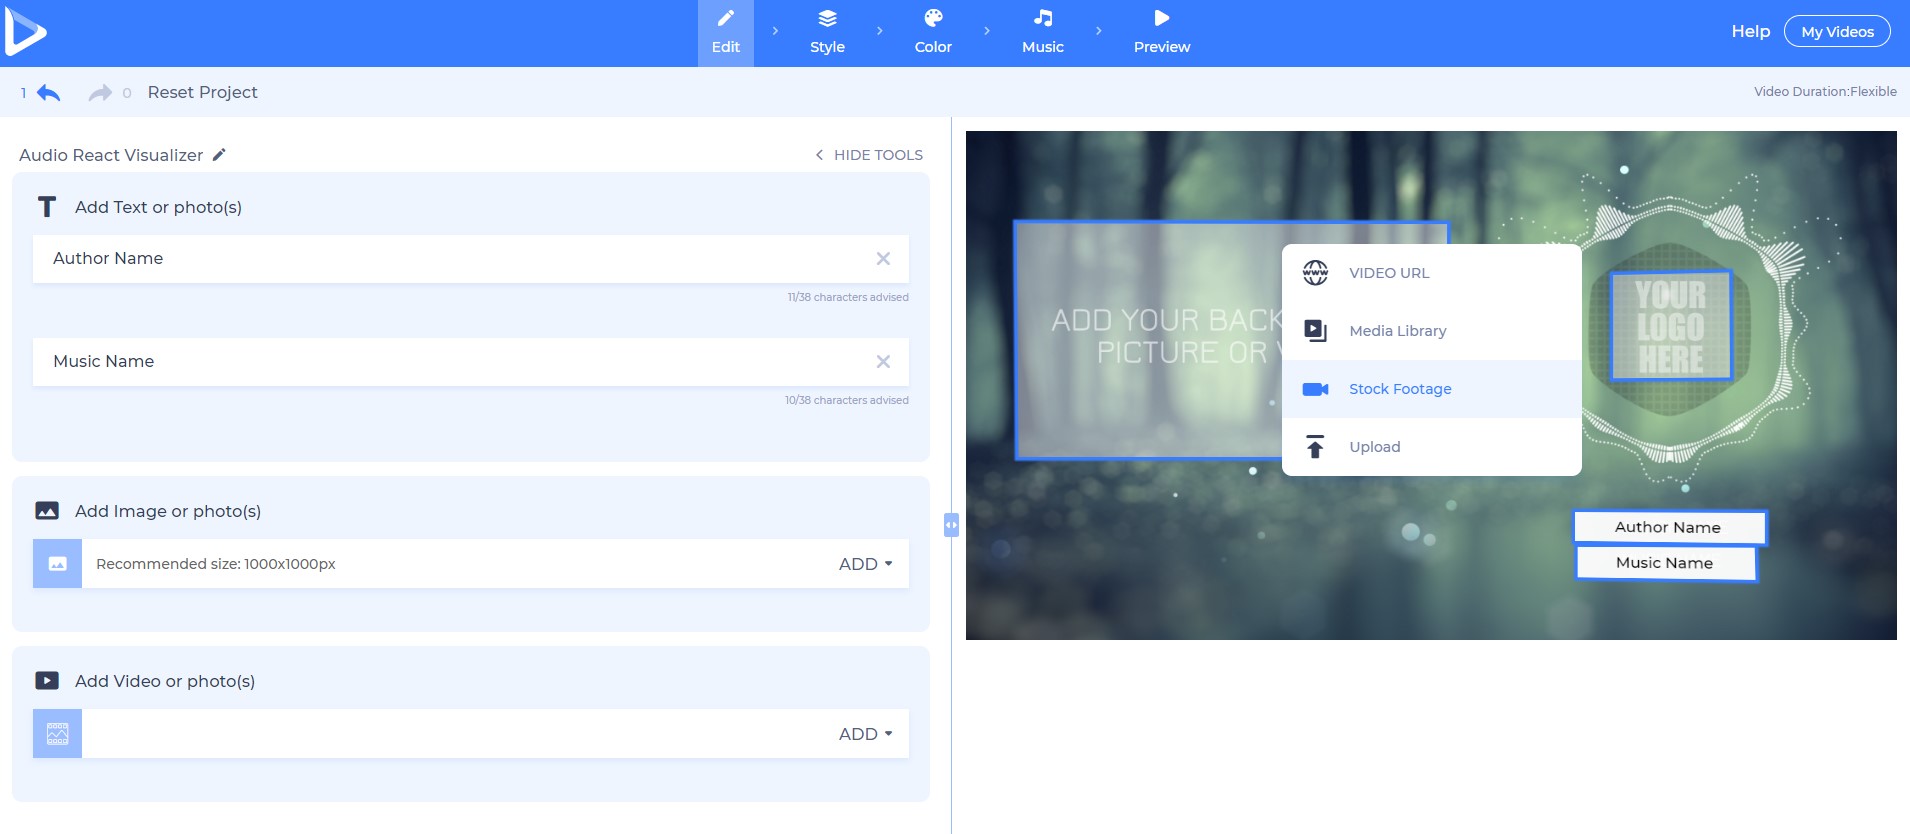This screenshot has height=834, width=1910.
Task: Click the app logo in header
Action: click(x=26, y=32)
